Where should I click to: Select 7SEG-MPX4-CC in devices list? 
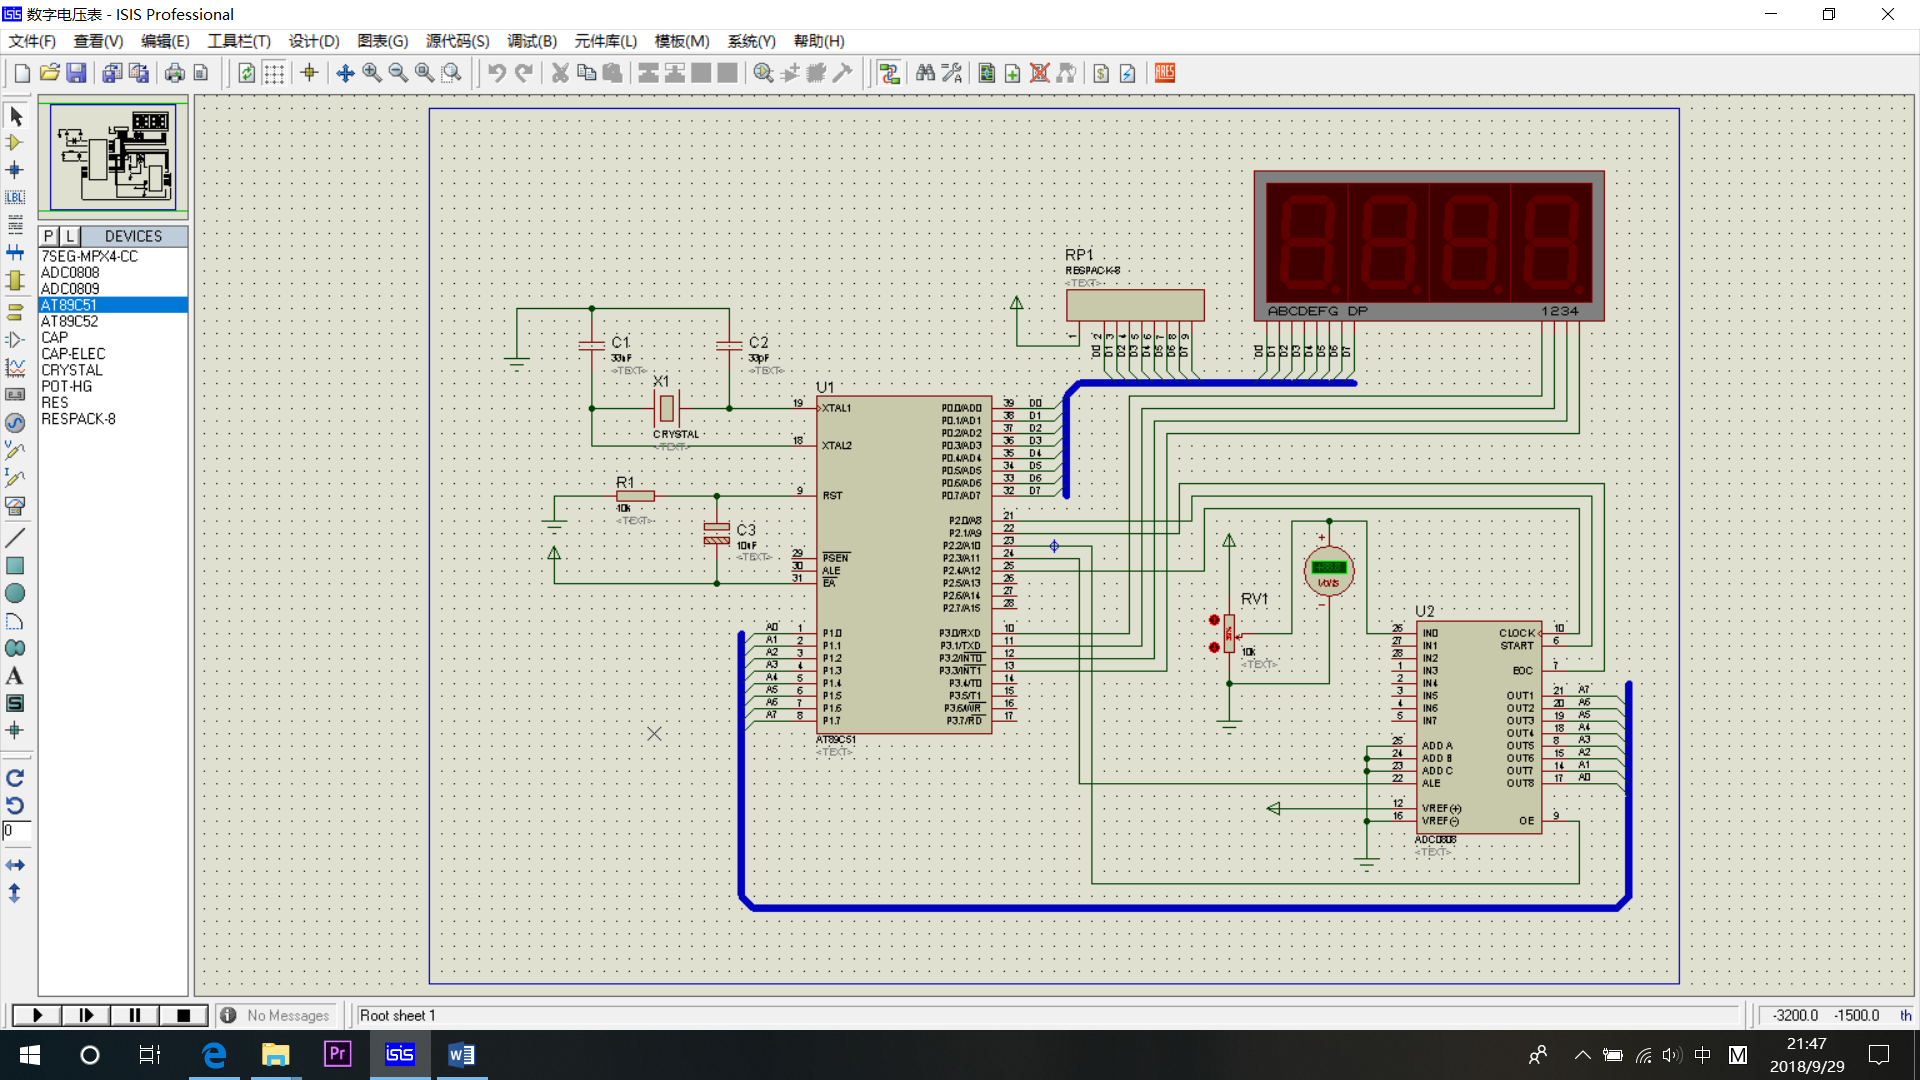(113, 256)
